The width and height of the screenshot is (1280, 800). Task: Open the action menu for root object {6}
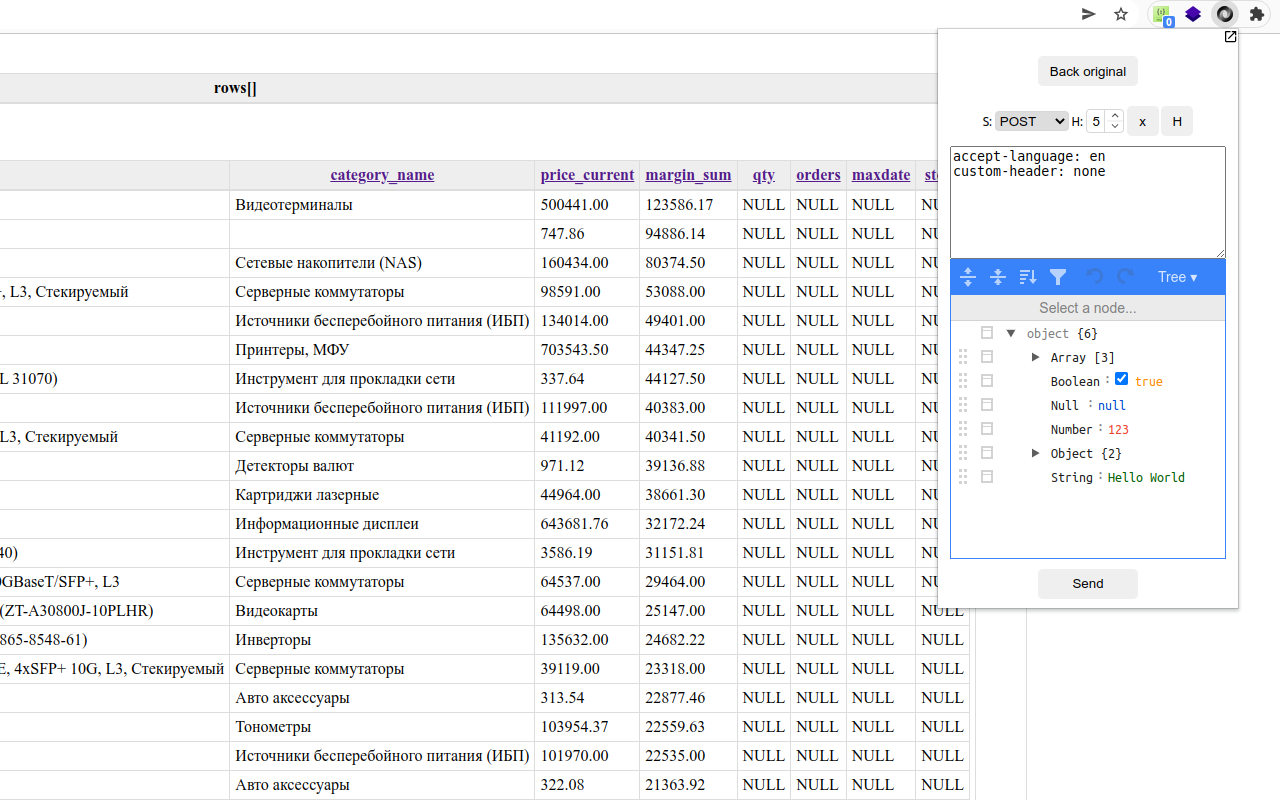point(987,333)
